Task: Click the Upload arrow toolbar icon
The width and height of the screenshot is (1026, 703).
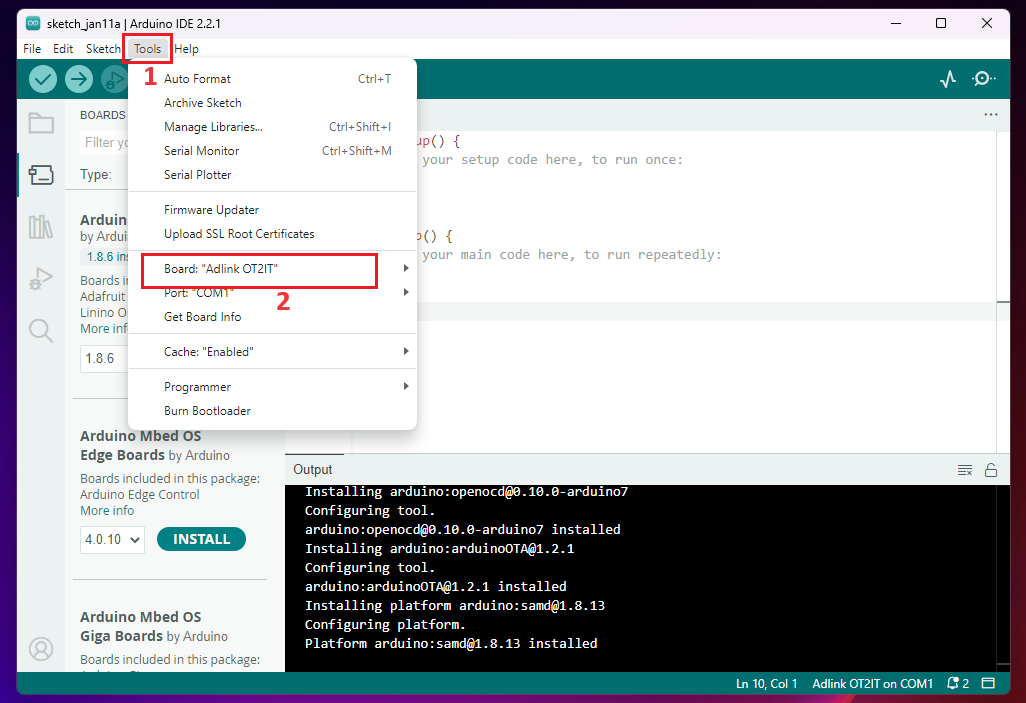Action: pyautogui.click(x=78, y=79)
